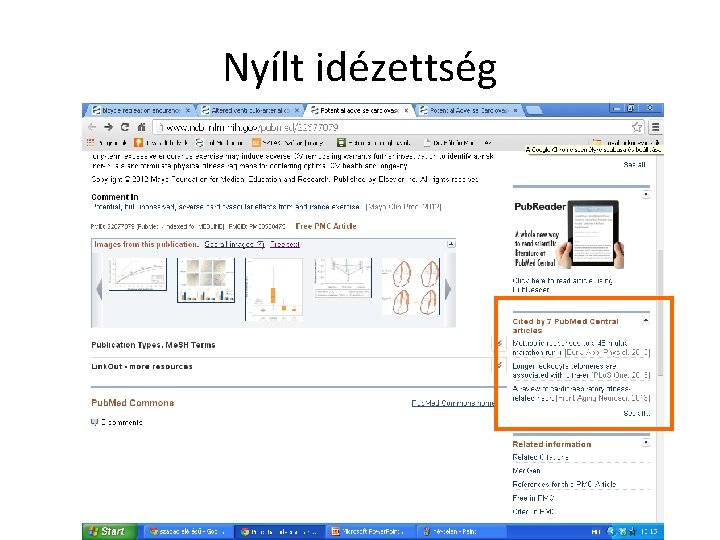Open the 'Free in PMC' link
The height and width of the screenshot is (540, 720).
click(533, 498)
